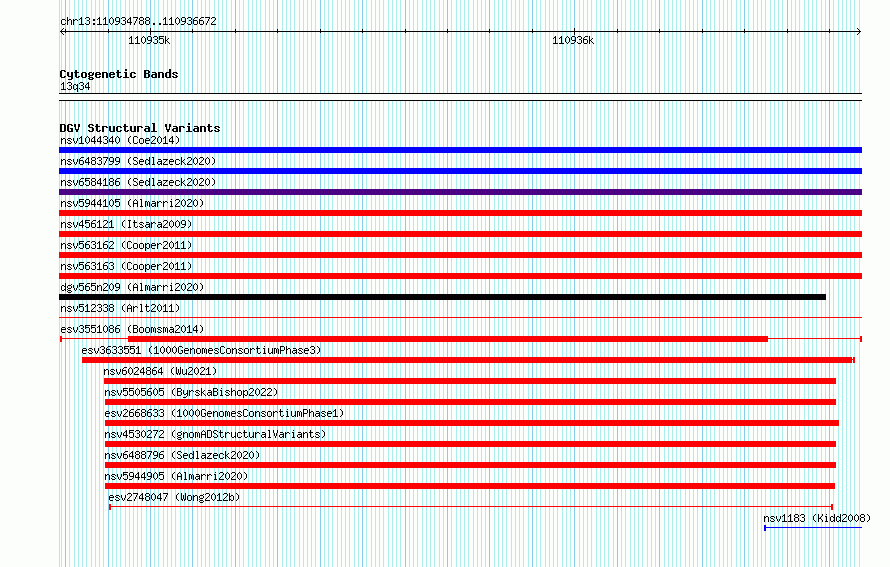Open variant nsv1183 (Kidd2008) label
Screen dimensions: 890x567
[x=817, y=518]
